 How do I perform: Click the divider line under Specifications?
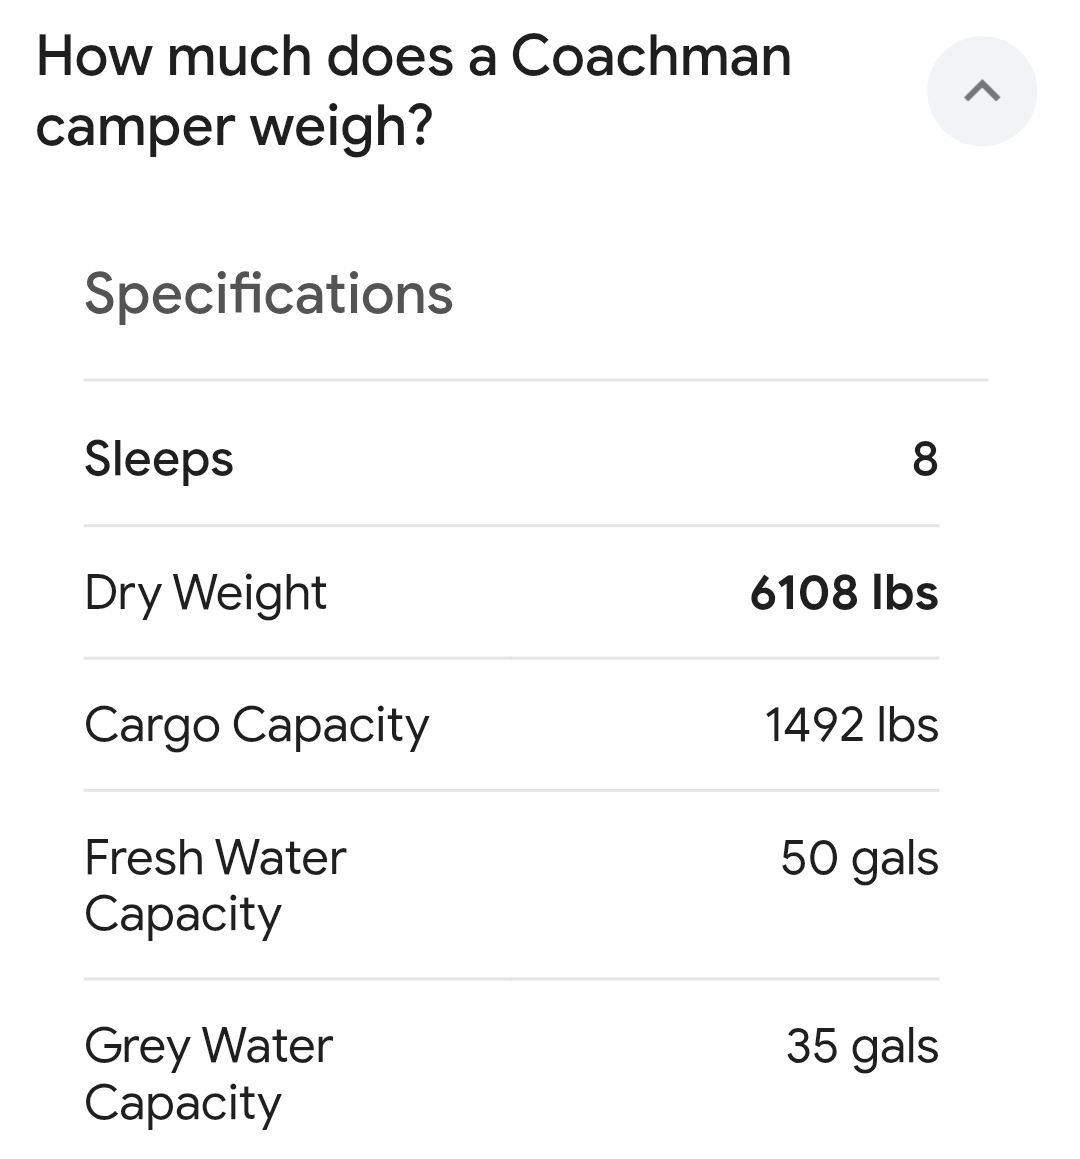[535, 380]
